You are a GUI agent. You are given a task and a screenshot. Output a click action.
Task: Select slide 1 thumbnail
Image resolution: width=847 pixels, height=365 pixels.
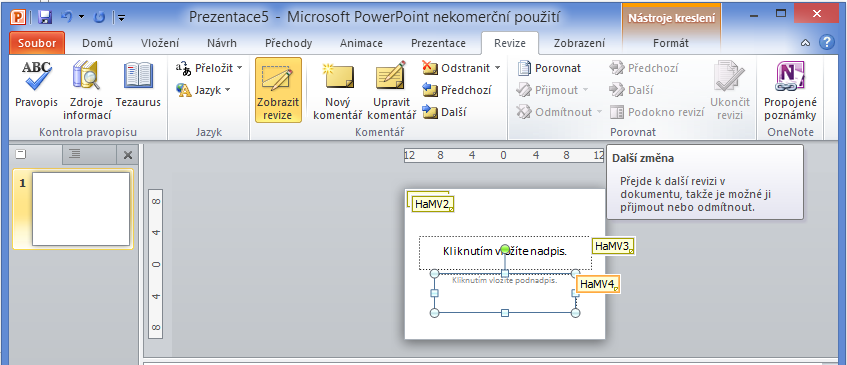click(x=80, y=208)
